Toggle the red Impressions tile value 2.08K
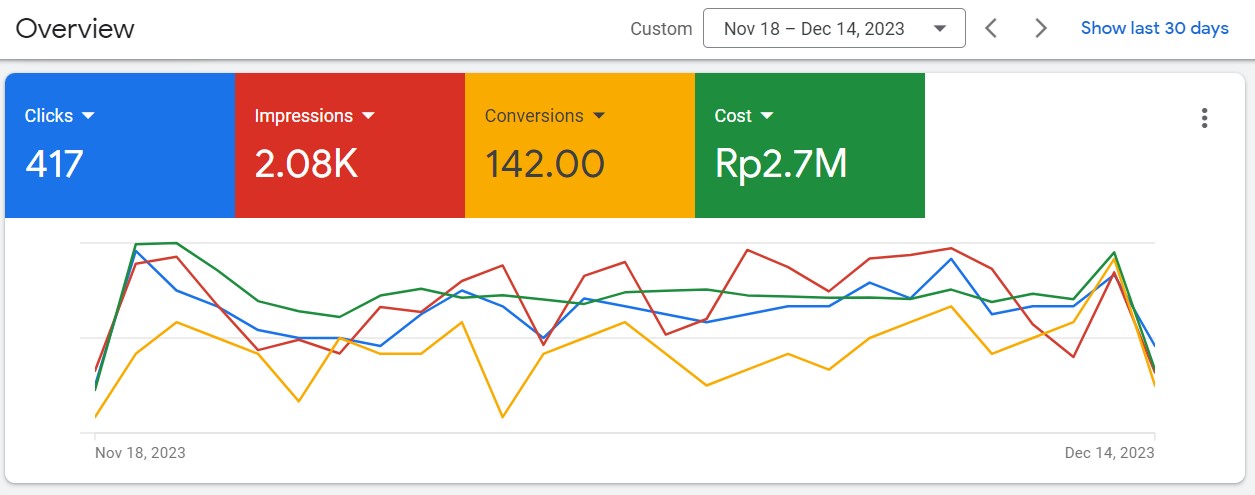The width and height of the screenshot is (1255, 495). tap(306, 164)
